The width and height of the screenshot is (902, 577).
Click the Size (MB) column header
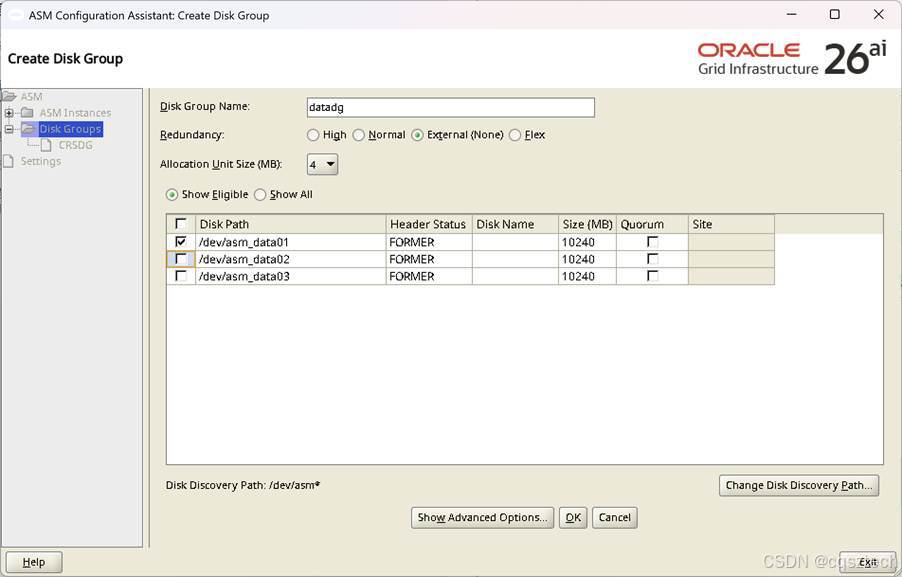[x=587, y=224]
